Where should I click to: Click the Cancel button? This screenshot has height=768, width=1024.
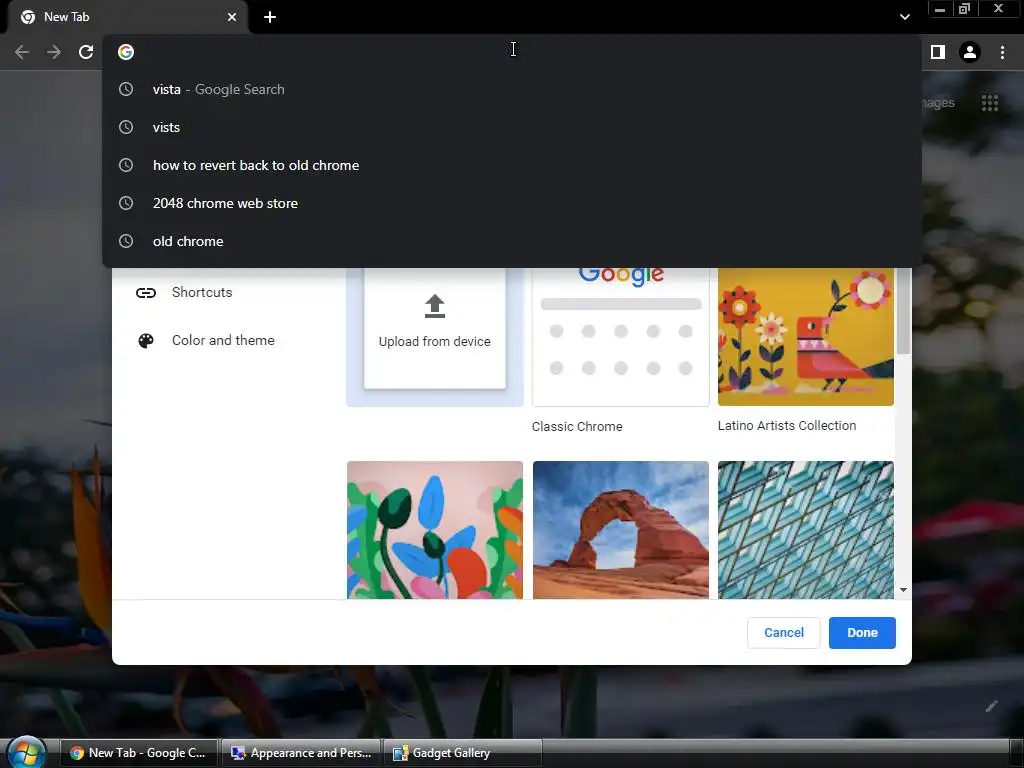[784, 633]
